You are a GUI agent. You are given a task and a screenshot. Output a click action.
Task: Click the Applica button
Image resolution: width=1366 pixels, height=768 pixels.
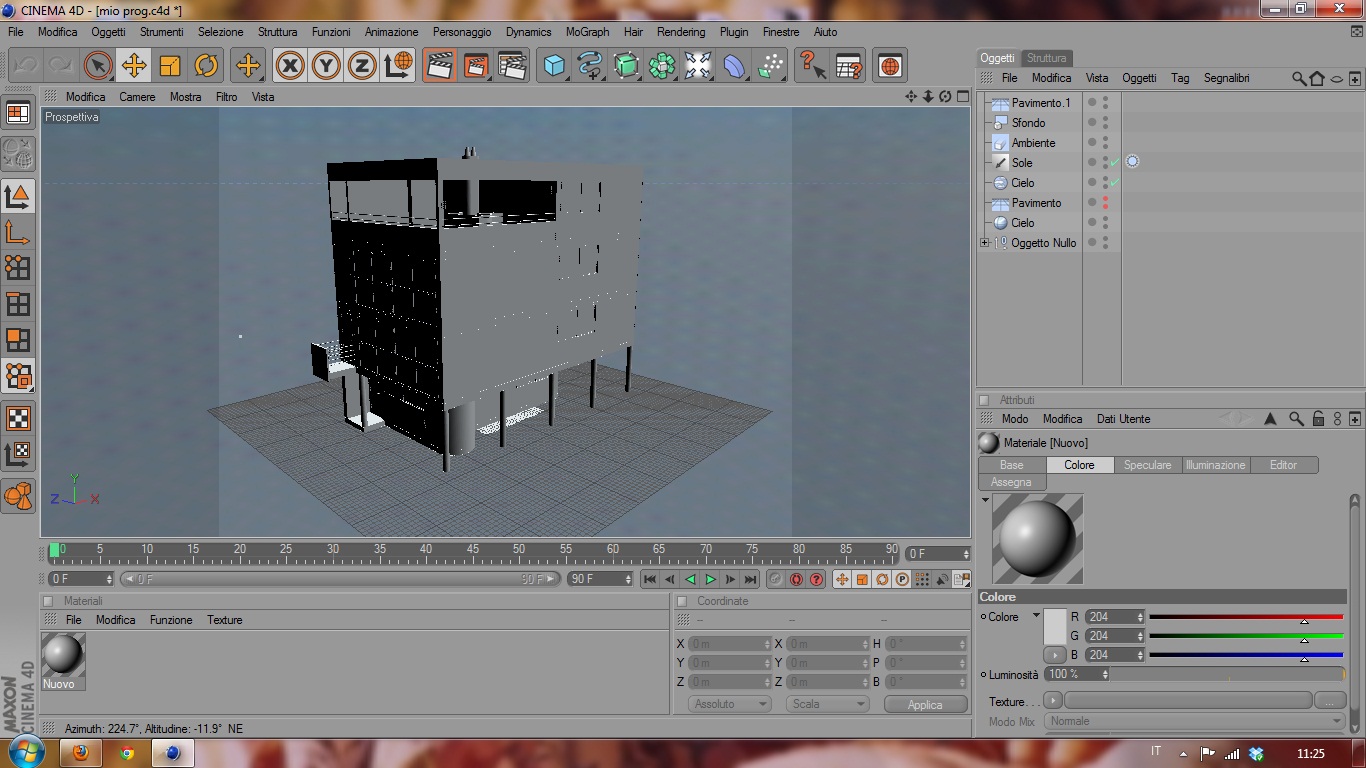tap(925, 704)
